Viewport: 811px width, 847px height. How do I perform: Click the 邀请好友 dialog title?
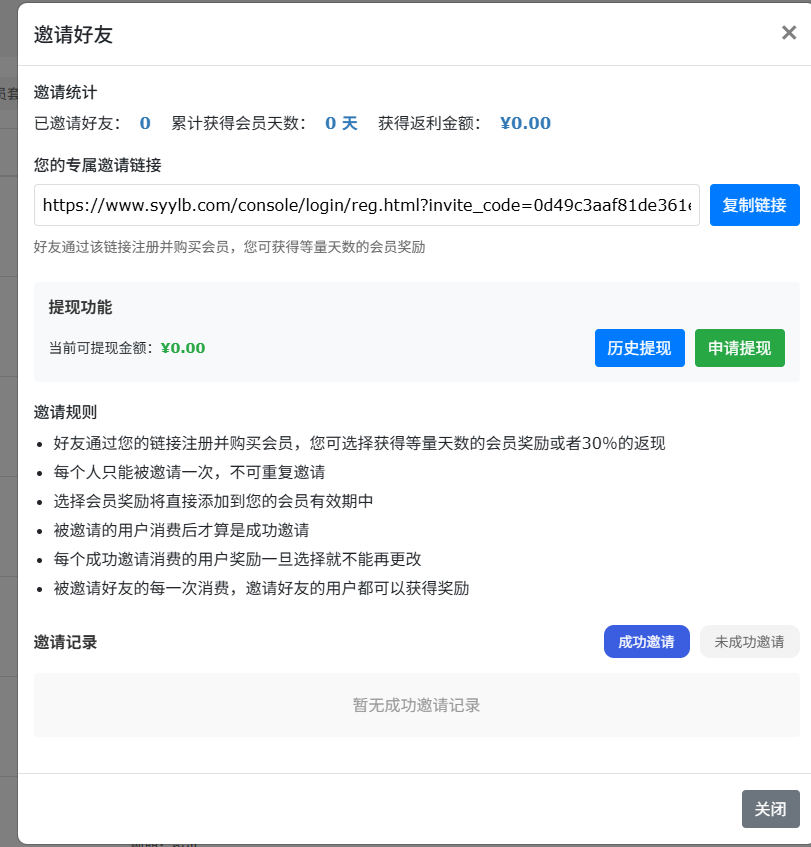[73, 35]
